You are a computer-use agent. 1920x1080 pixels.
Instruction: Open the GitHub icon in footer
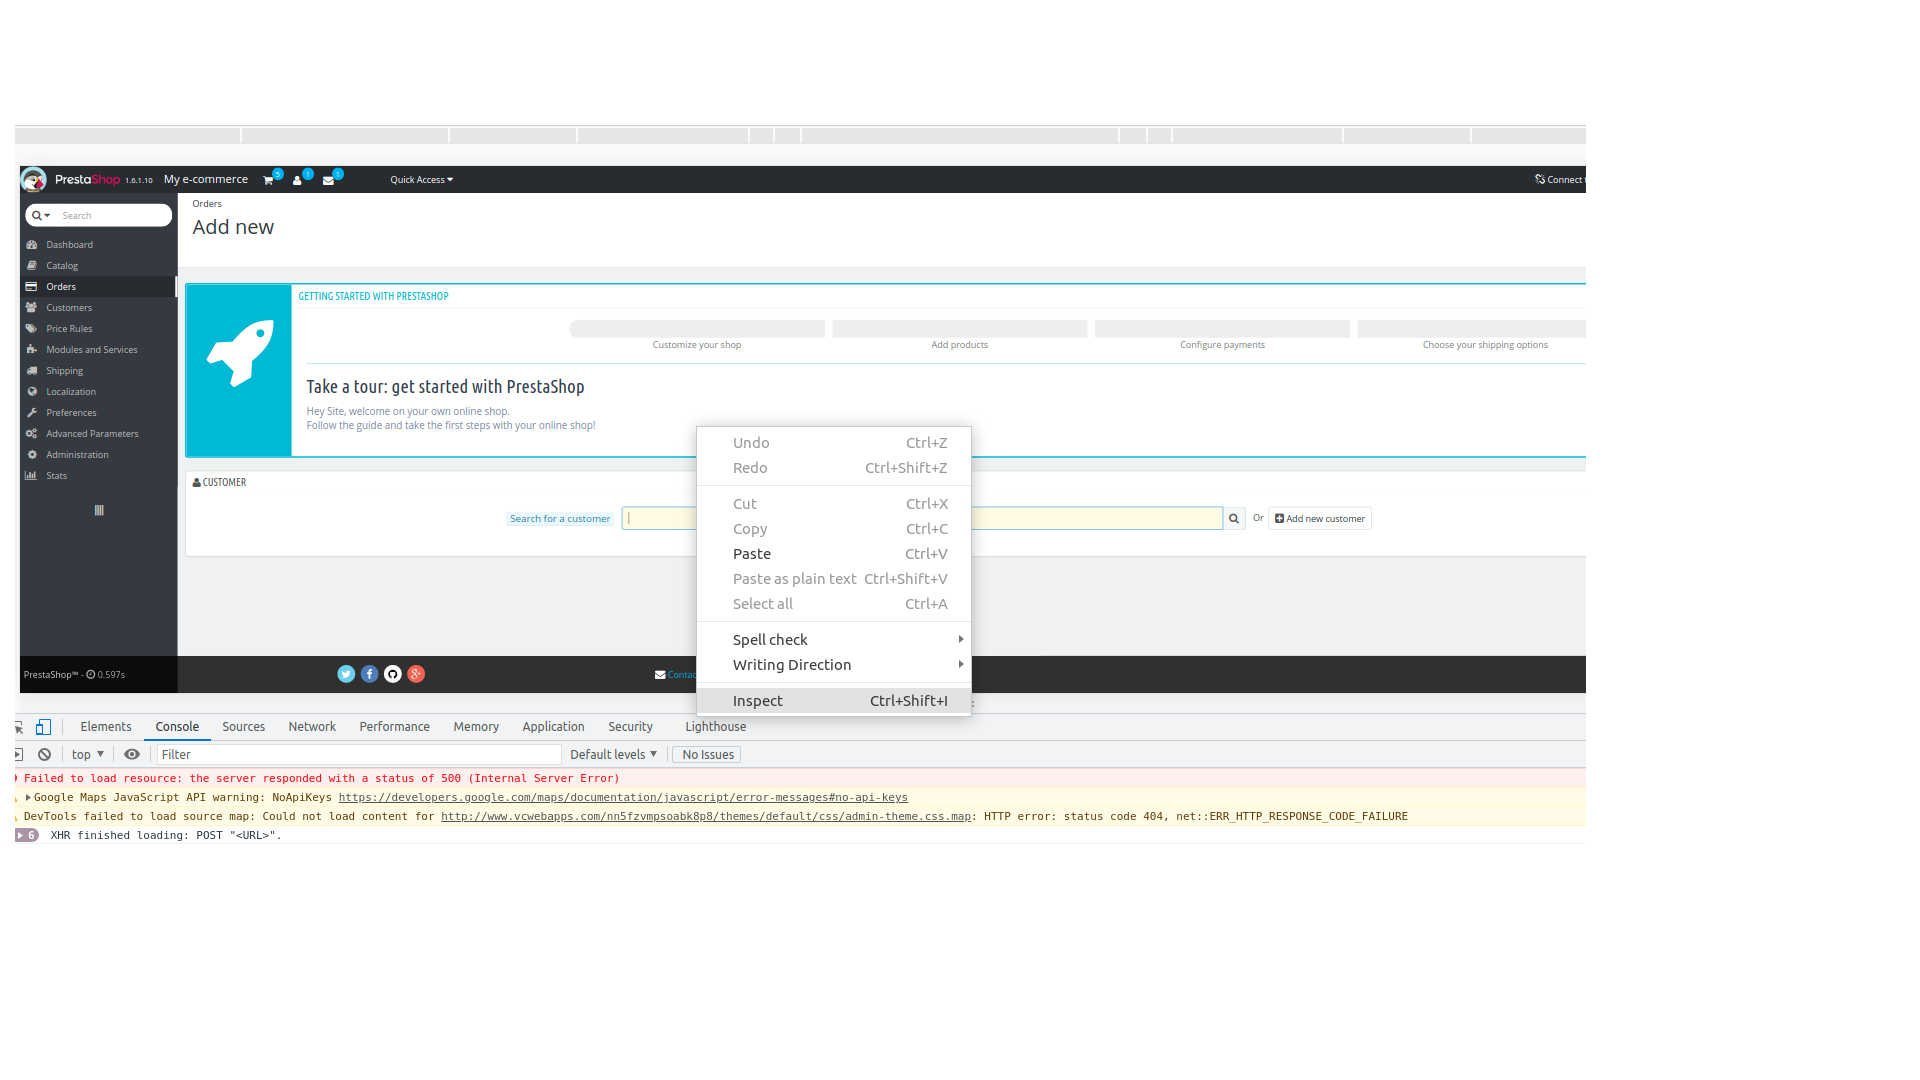(393, 675)
